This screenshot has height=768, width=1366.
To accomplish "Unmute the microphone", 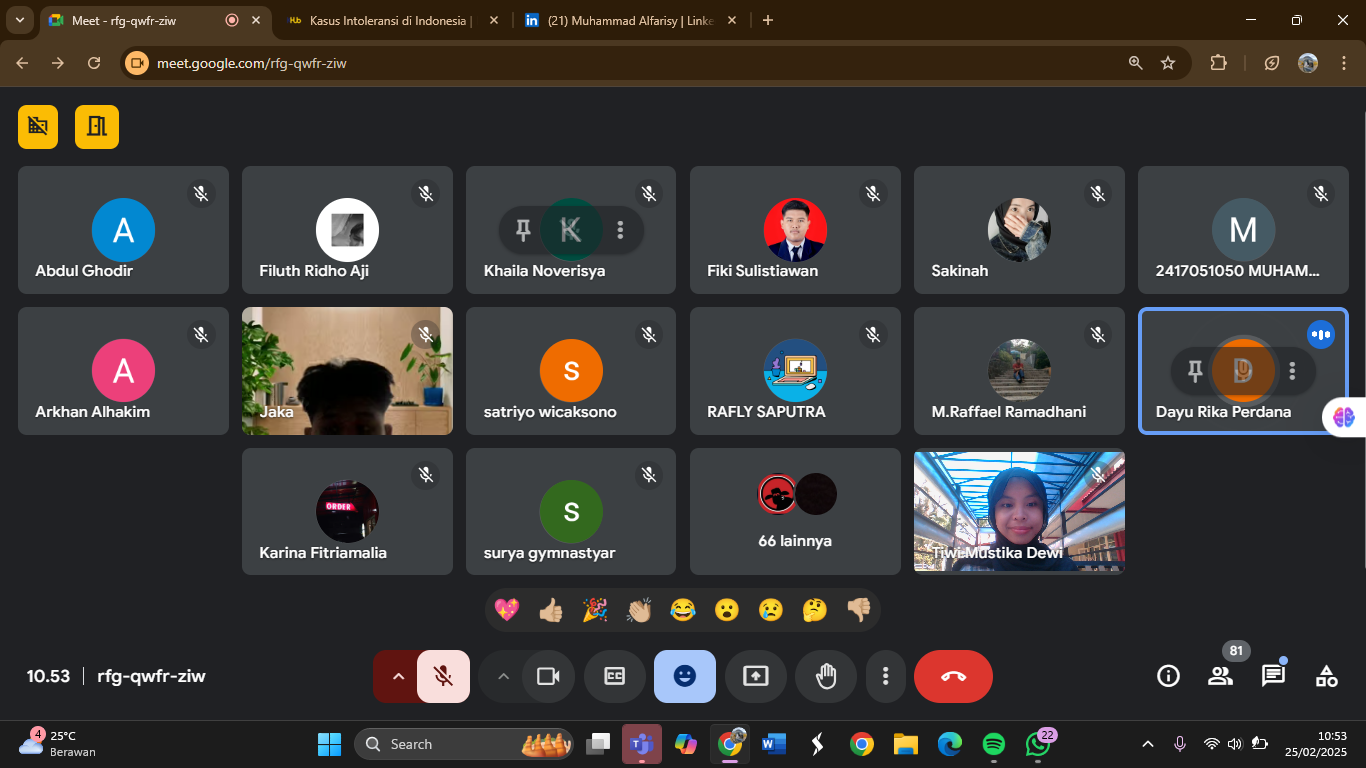I will click(443, 676).
